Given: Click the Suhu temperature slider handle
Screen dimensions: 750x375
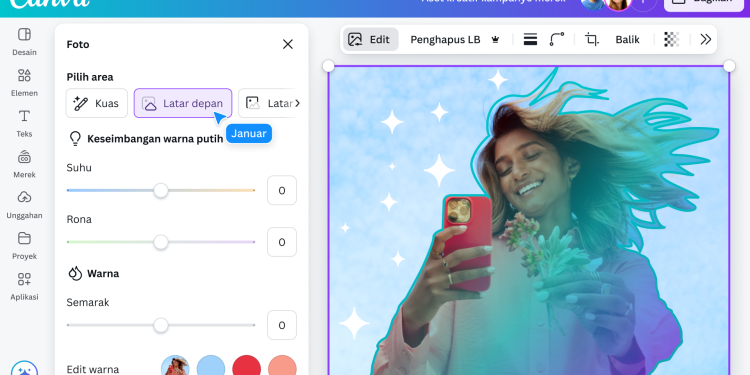Looking at the screenshot, I should click(161, 190).
